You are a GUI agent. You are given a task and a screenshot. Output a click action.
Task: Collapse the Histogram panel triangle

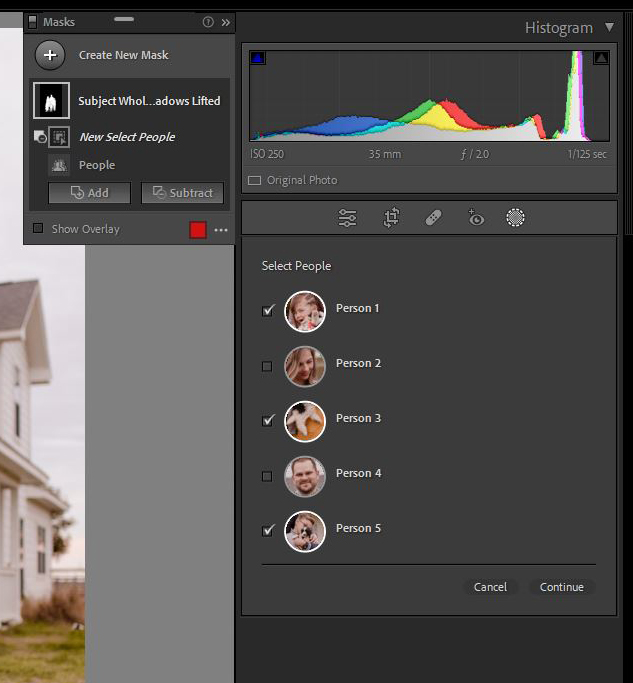[x=609, y=28]
